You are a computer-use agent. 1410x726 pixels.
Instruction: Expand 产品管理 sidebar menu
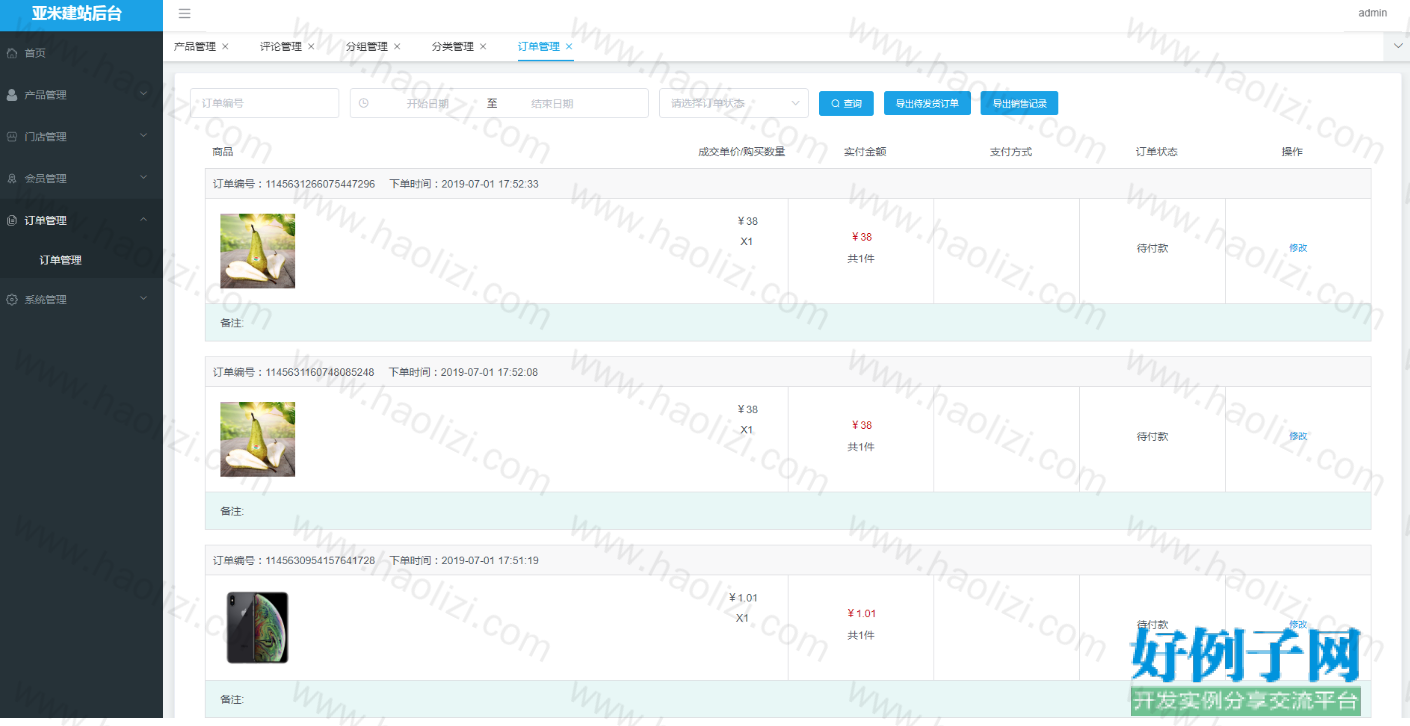click(x=81, y=95)
